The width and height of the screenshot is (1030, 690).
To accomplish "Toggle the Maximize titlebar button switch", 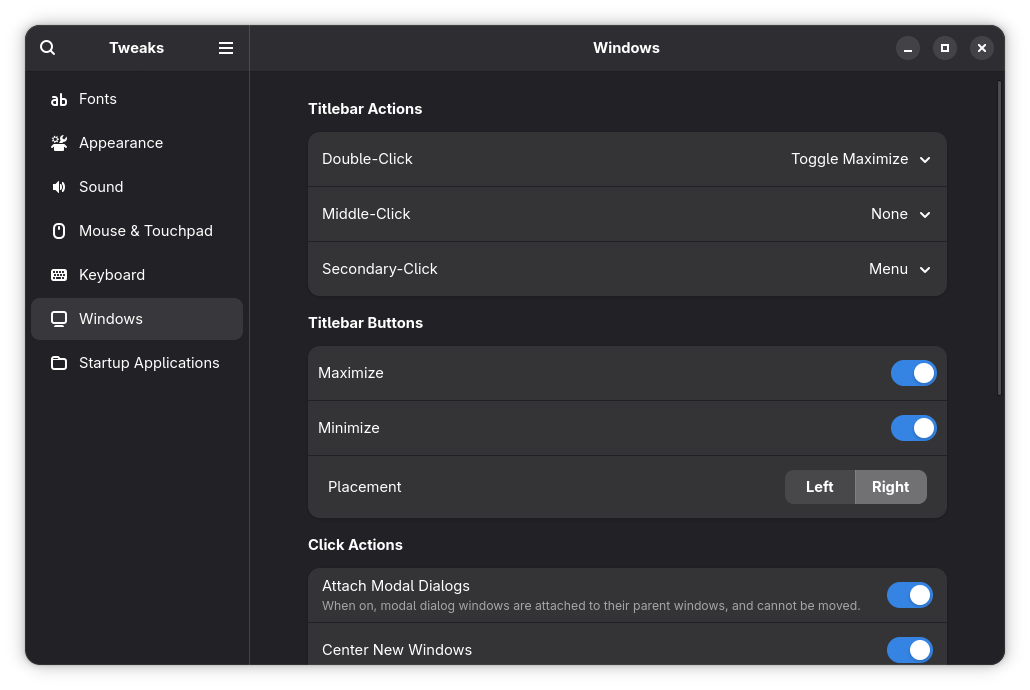I will point(914,373).
